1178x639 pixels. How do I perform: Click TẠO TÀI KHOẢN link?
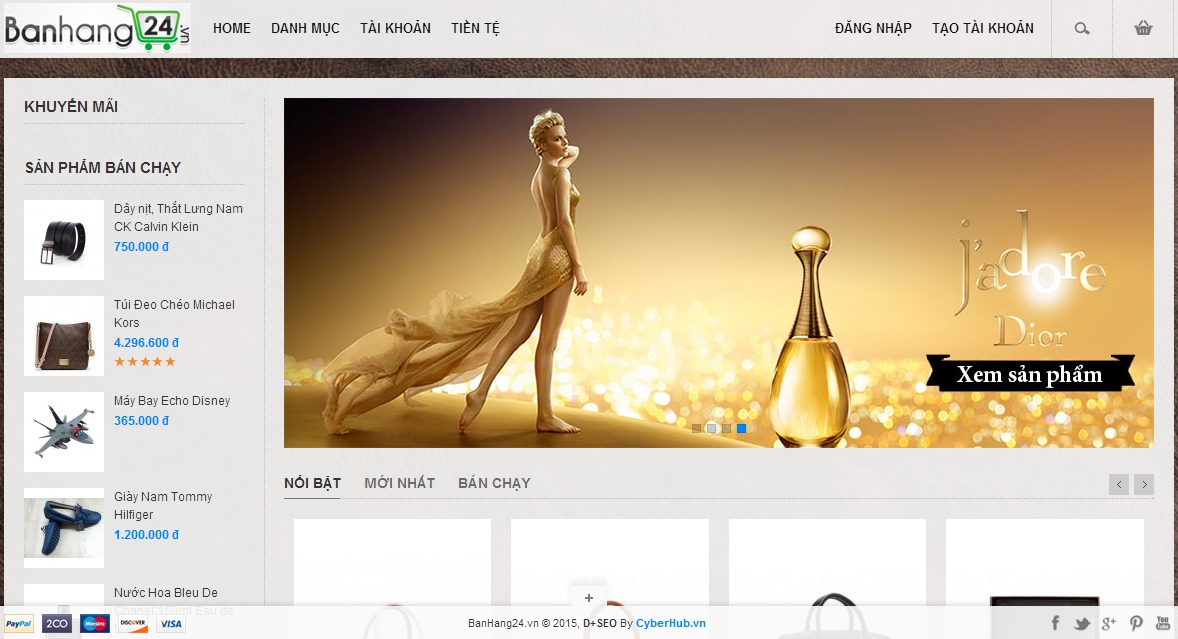click(x=983, y=29)
